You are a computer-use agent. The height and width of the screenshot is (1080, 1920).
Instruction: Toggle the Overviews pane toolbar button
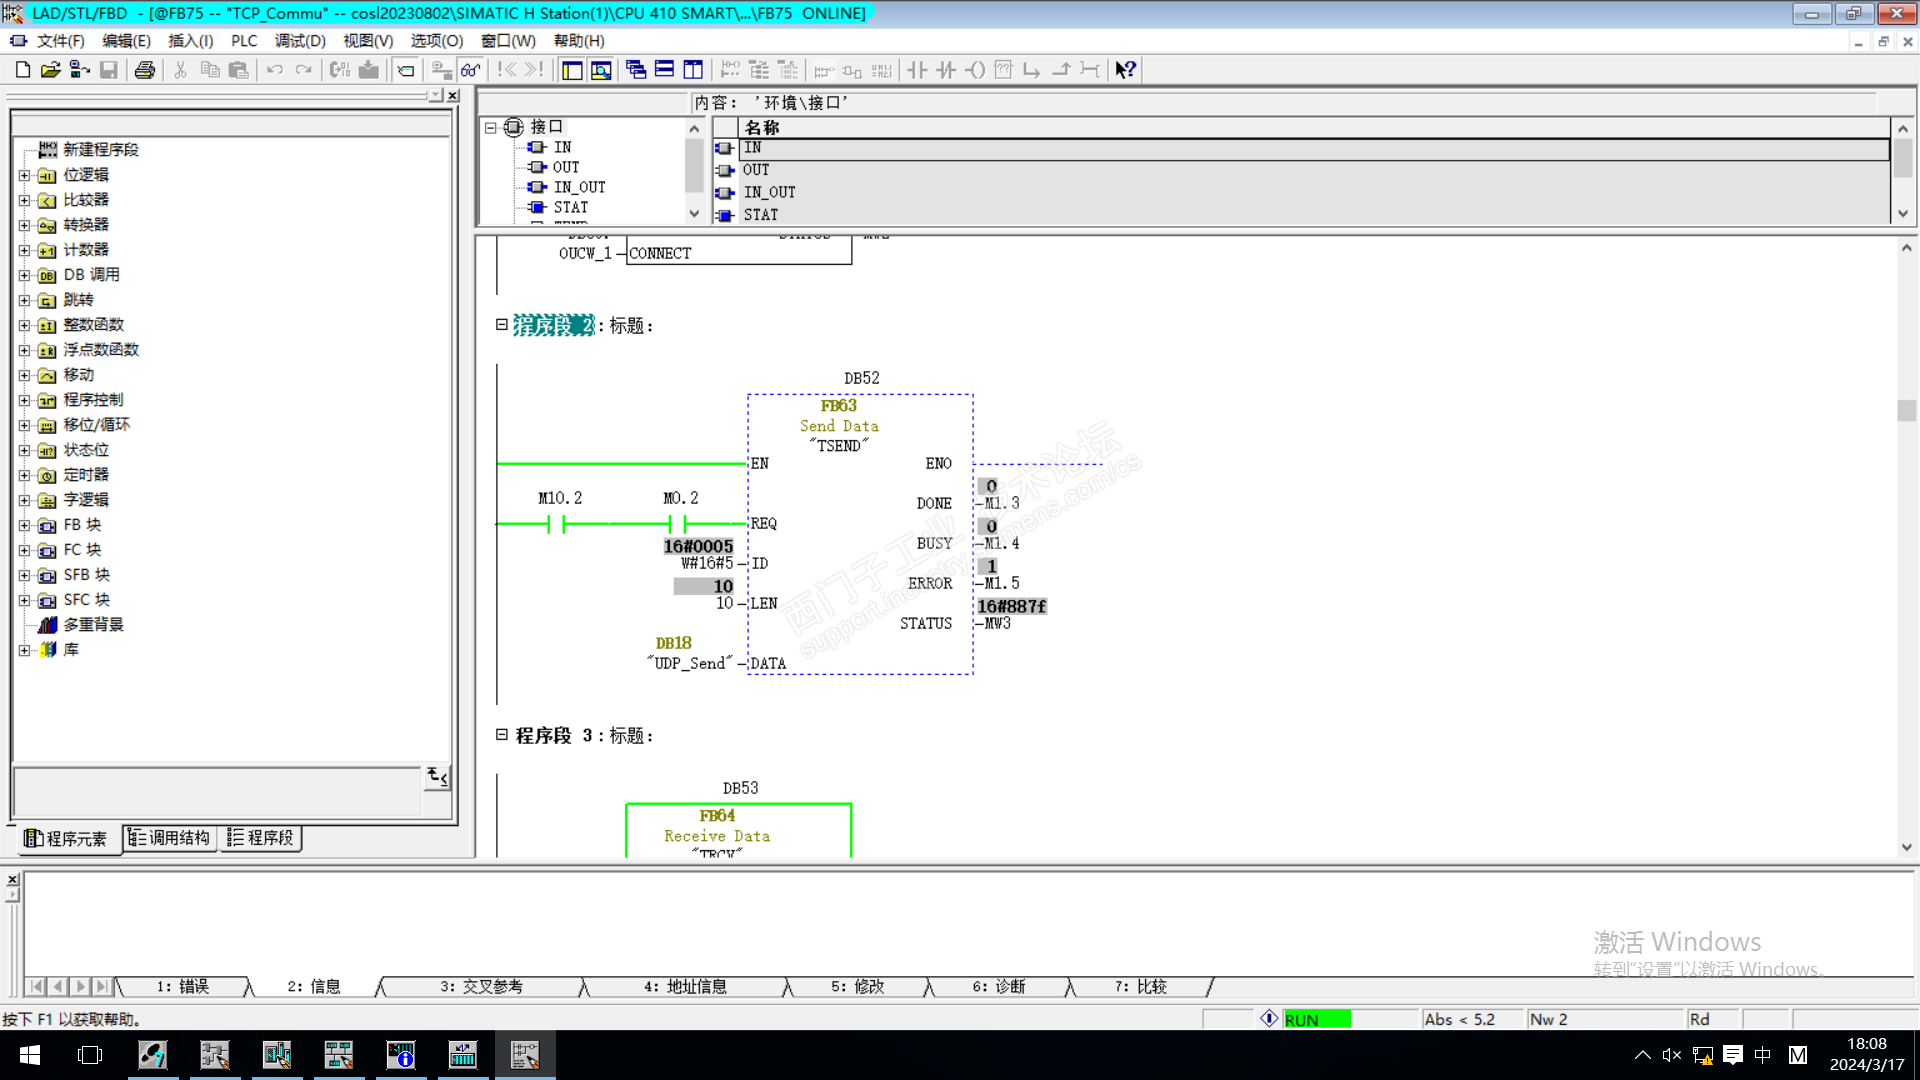point(572,70)
